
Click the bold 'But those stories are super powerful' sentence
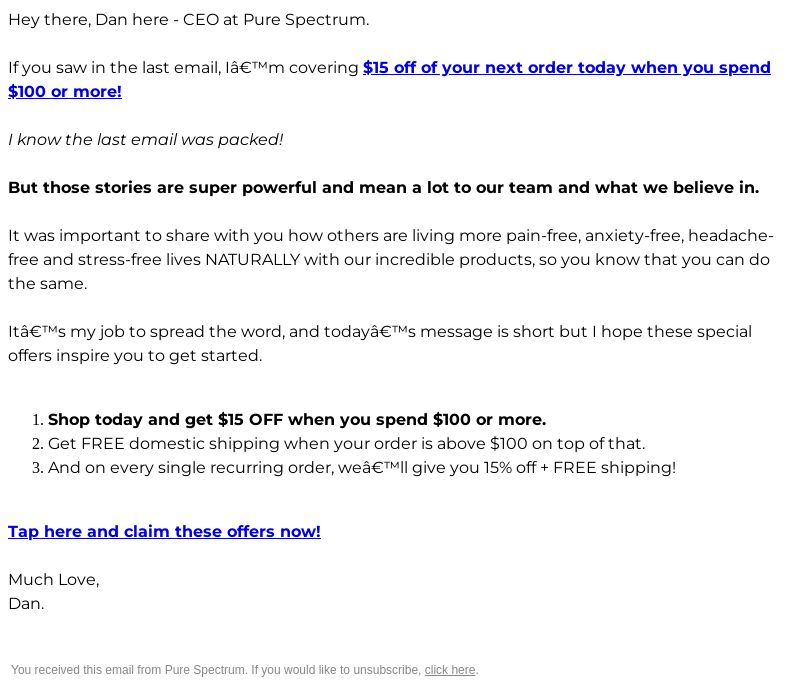point(384,187)
